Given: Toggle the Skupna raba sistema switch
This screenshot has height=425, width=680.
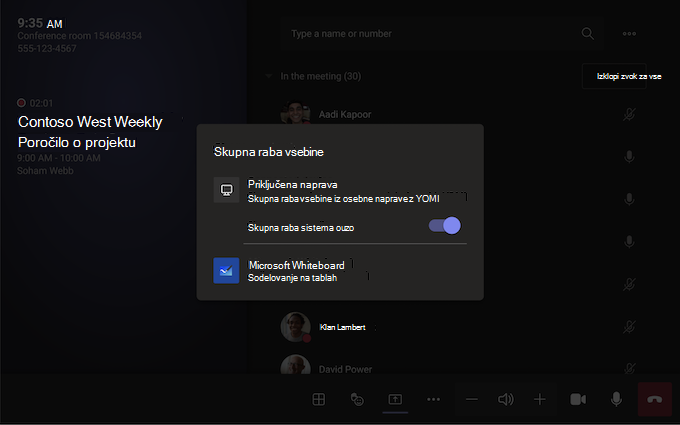Looking at the screenshot, I should [445, 226].
